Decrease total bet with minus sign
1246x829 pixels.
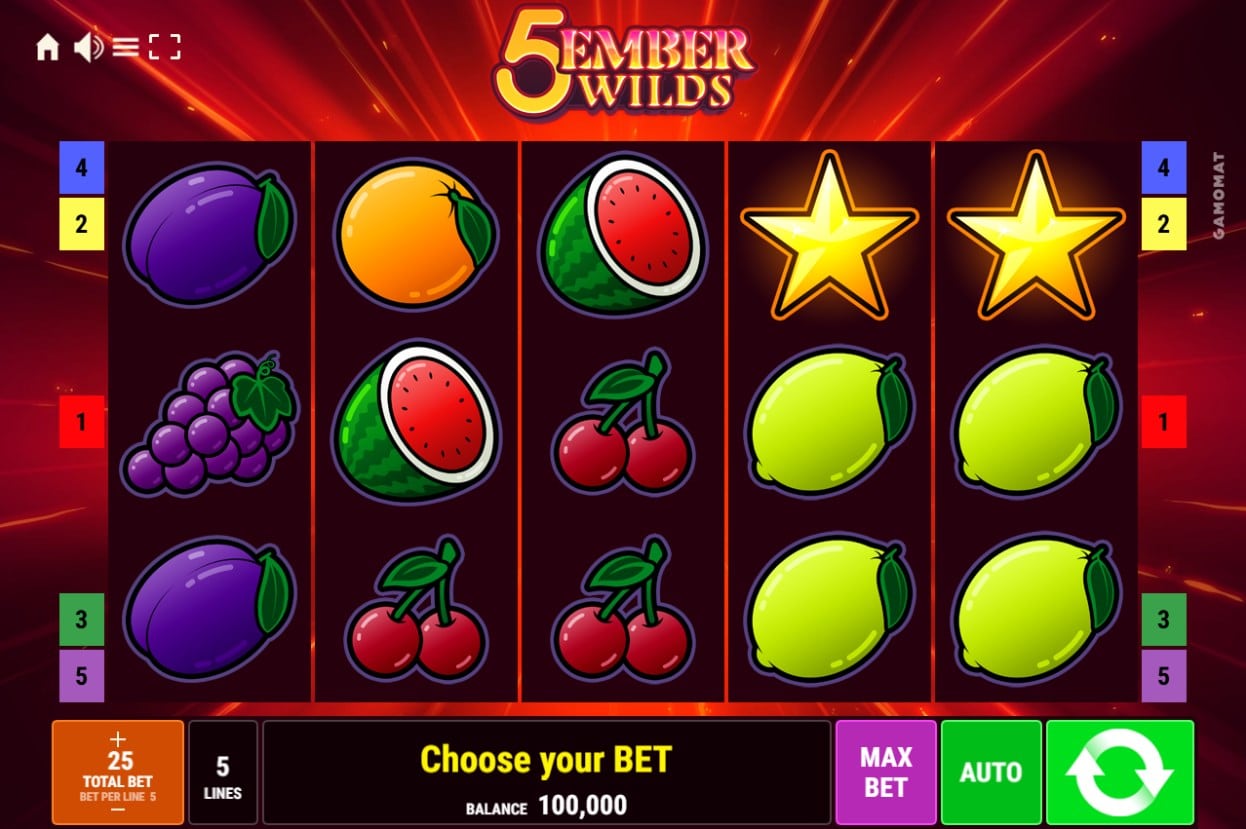(x=118, y=808)
